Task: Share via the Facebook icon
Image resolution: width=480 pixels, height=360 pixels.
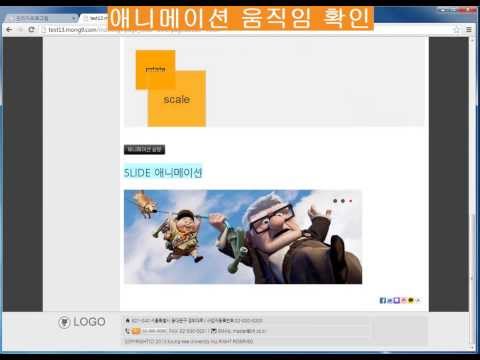Action: tap(383, 300)
